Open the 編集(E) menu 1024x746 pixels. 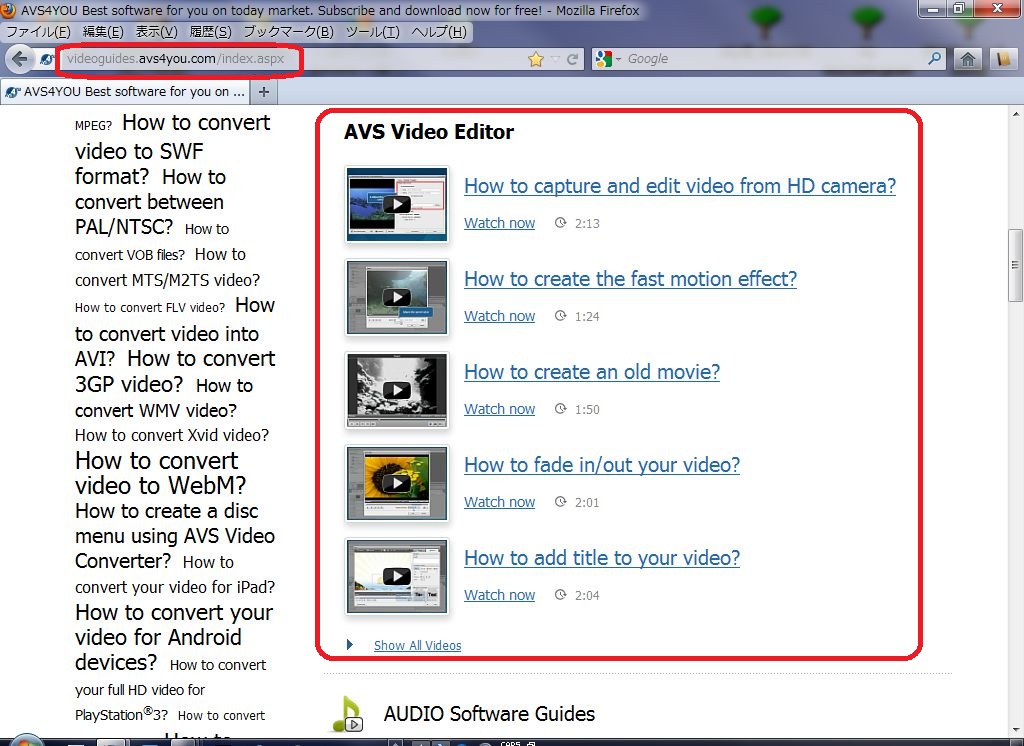103,32
